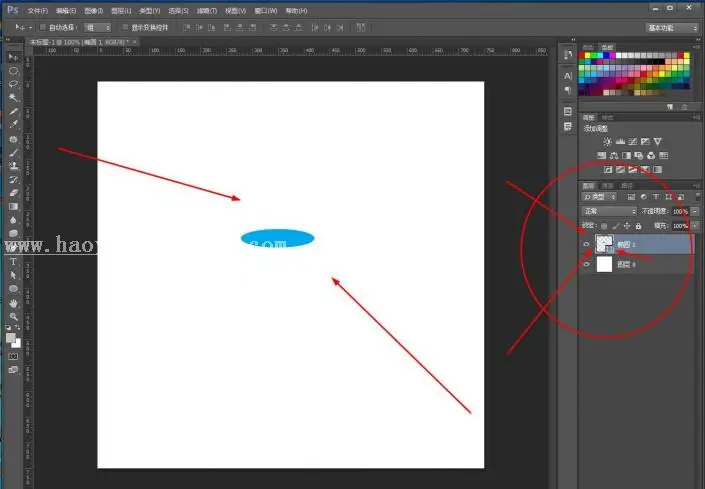
Task: Open the 视图(V) menu
Action: click(x=235, y=10)
